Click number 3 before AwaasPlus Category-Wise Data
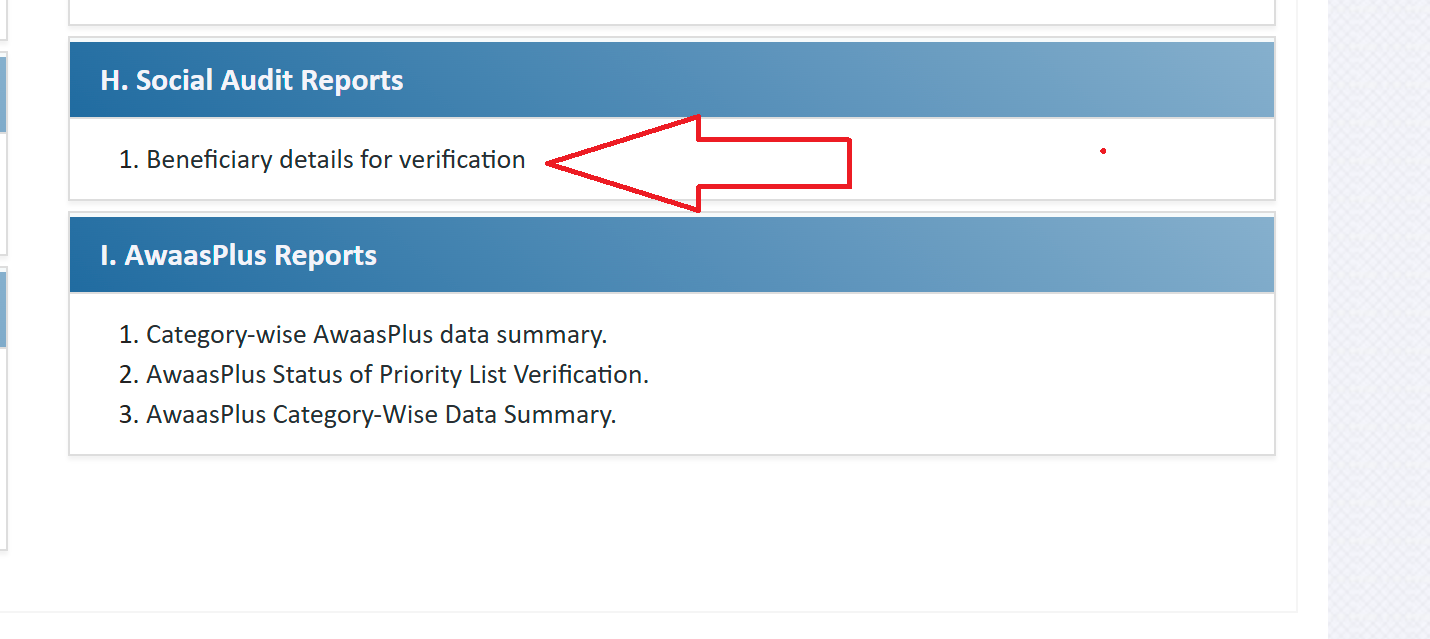The height and width of the screenshot is (639, 1430). [127, 415]
